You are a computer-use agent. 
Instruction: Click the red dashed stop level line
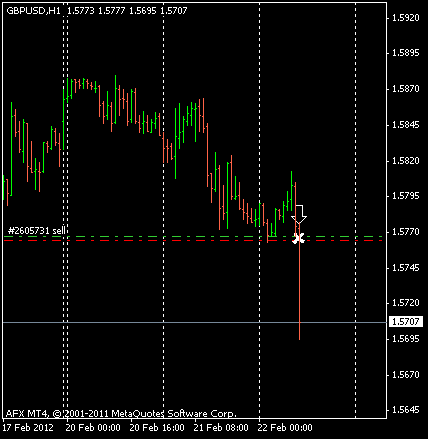[193, 240]
